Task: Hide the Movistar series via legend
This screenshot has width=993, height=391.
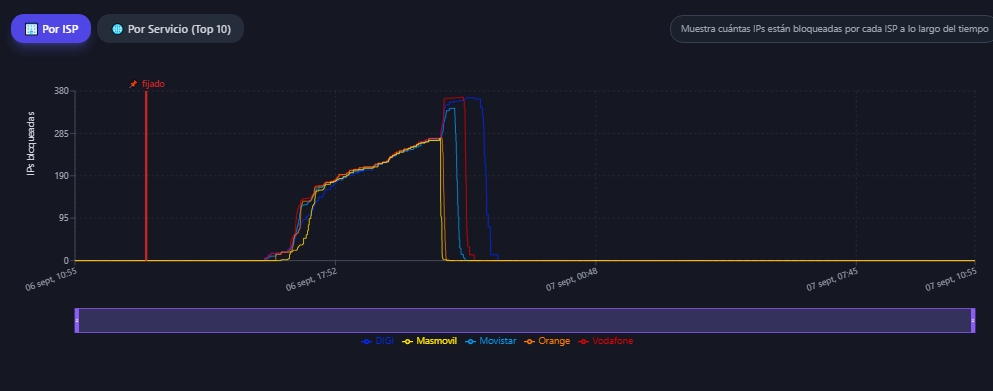Action: tap(491, 341)
